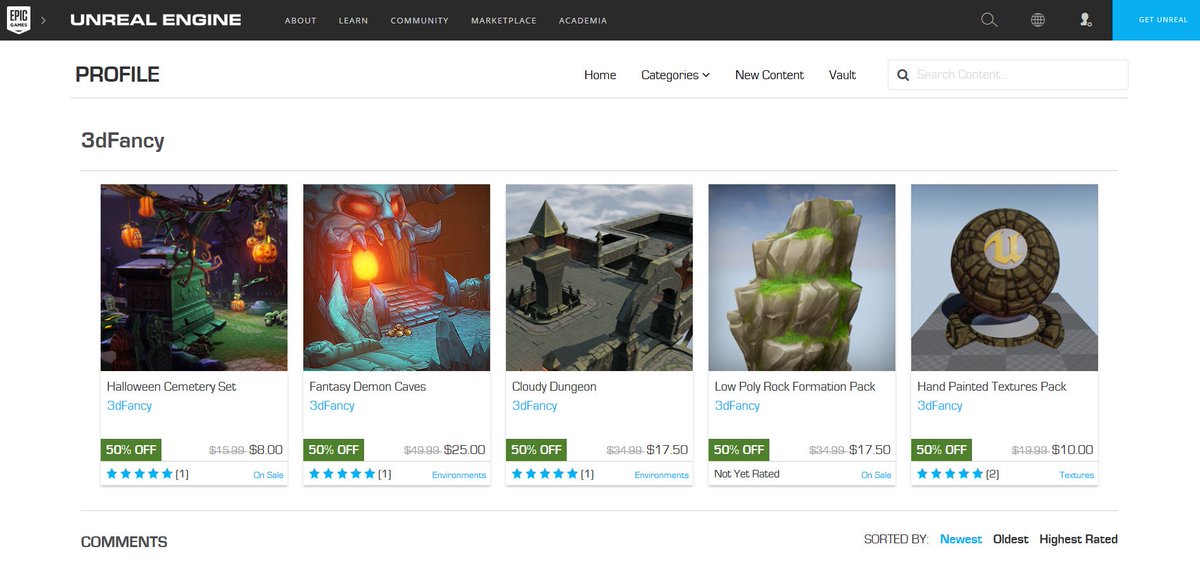Image resolution: width=1200 pixels, height=587 pixels.
Task: Click the Fantasy Demon Caves title
Action: pos(367,387)
